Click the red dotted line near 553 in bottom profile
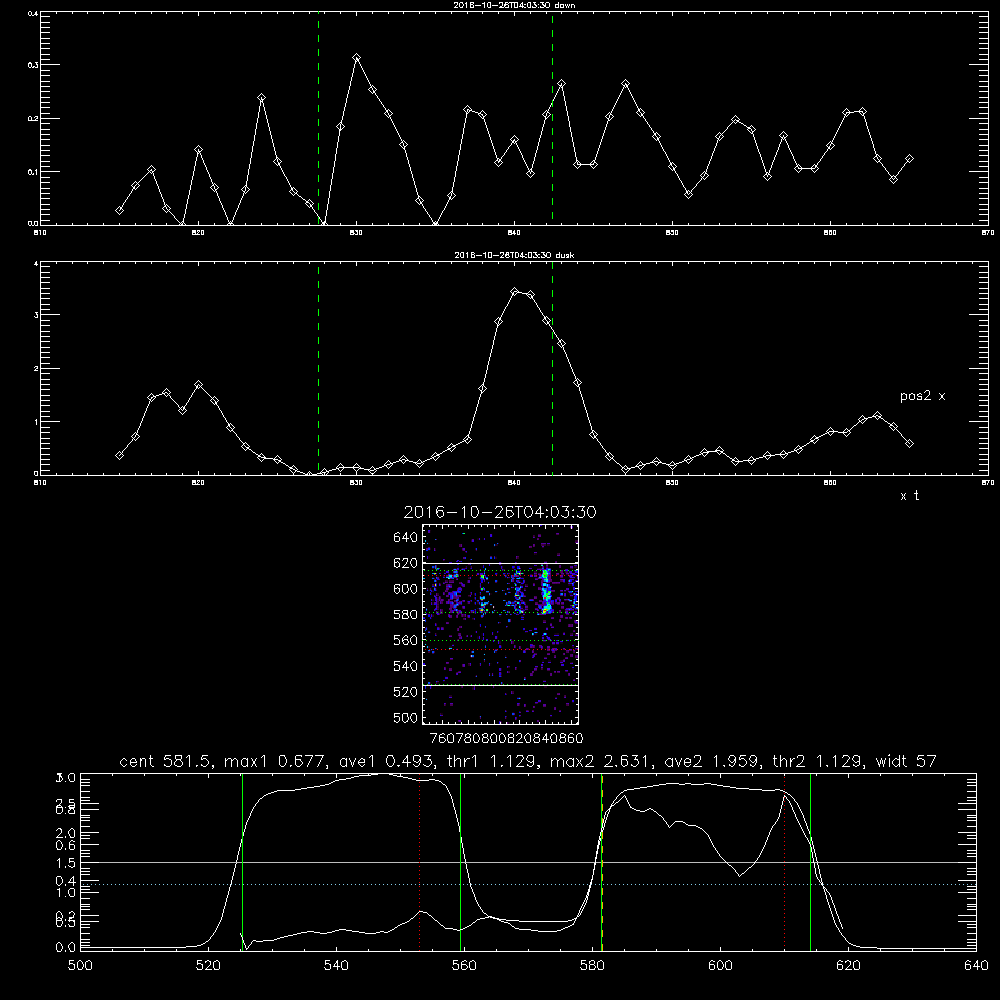Image resolution: width=1000 pixels, height=1000 pixels. [420, 862]
